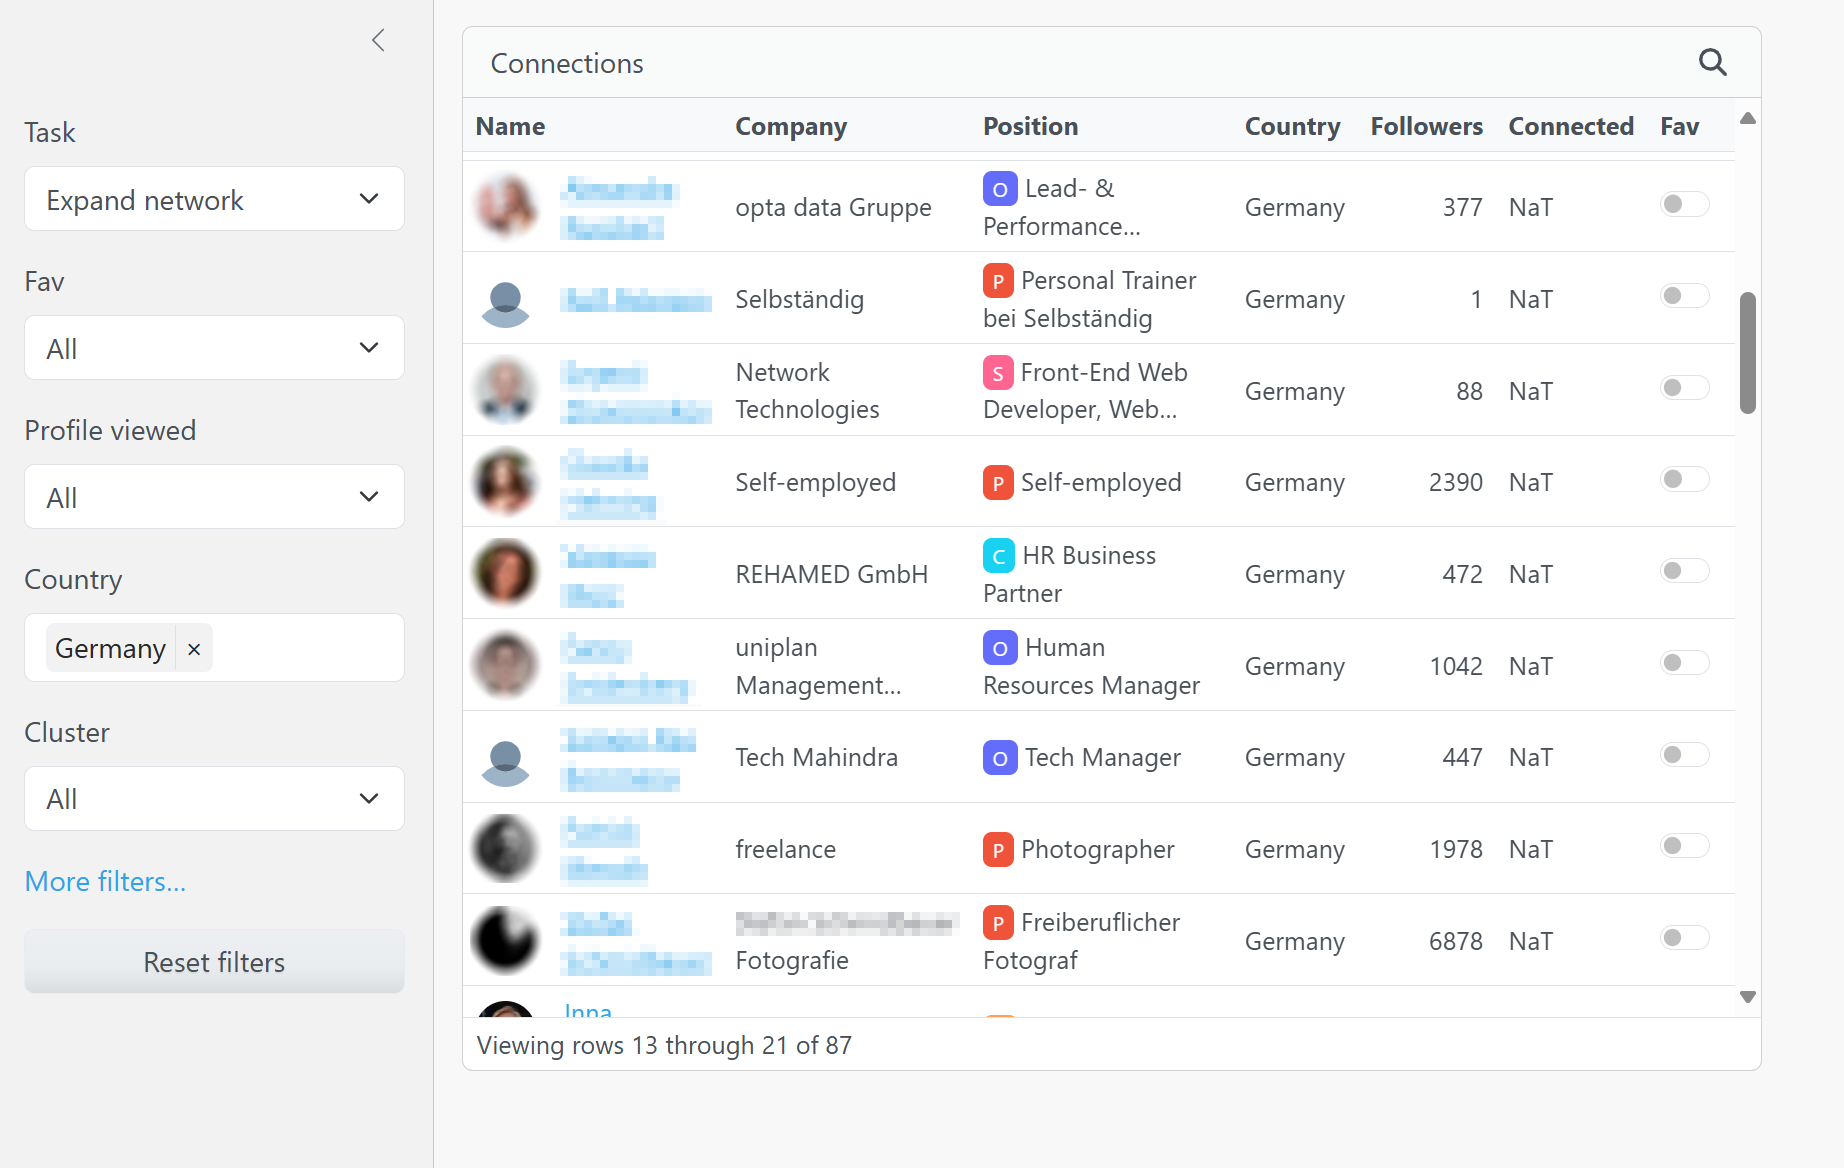Click the photographer's profile picture

[505, 848]
